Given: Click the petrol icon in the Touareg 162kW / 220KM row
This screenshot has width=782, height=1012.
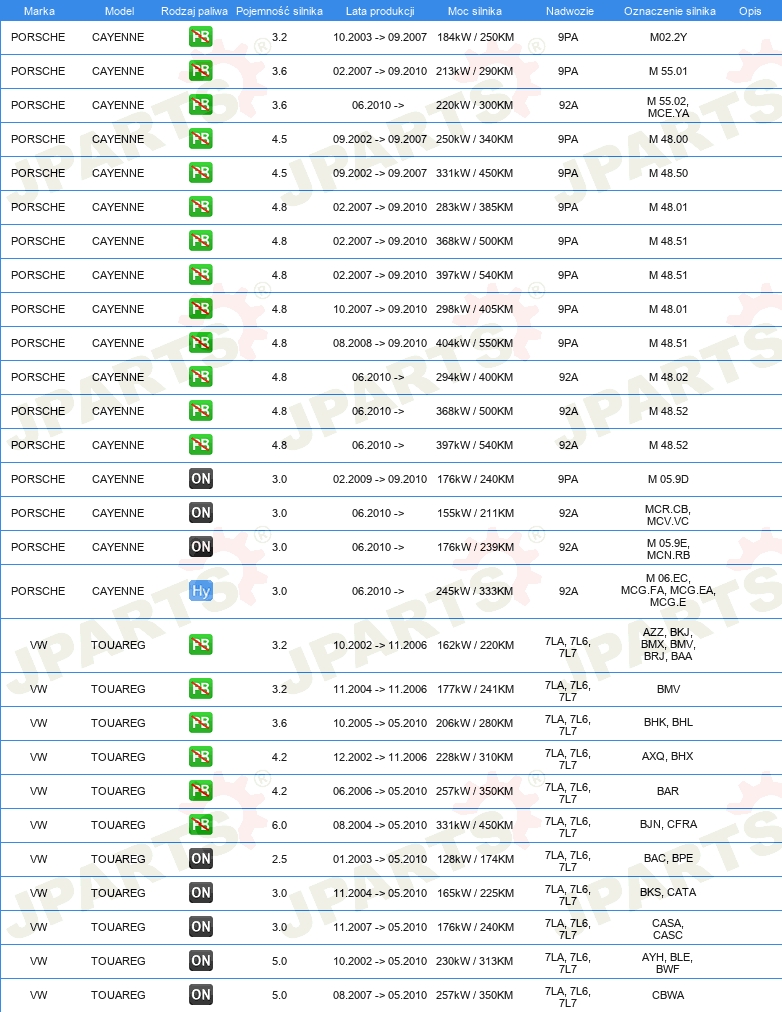Looking at the screenshot, I should pos(201,645).
